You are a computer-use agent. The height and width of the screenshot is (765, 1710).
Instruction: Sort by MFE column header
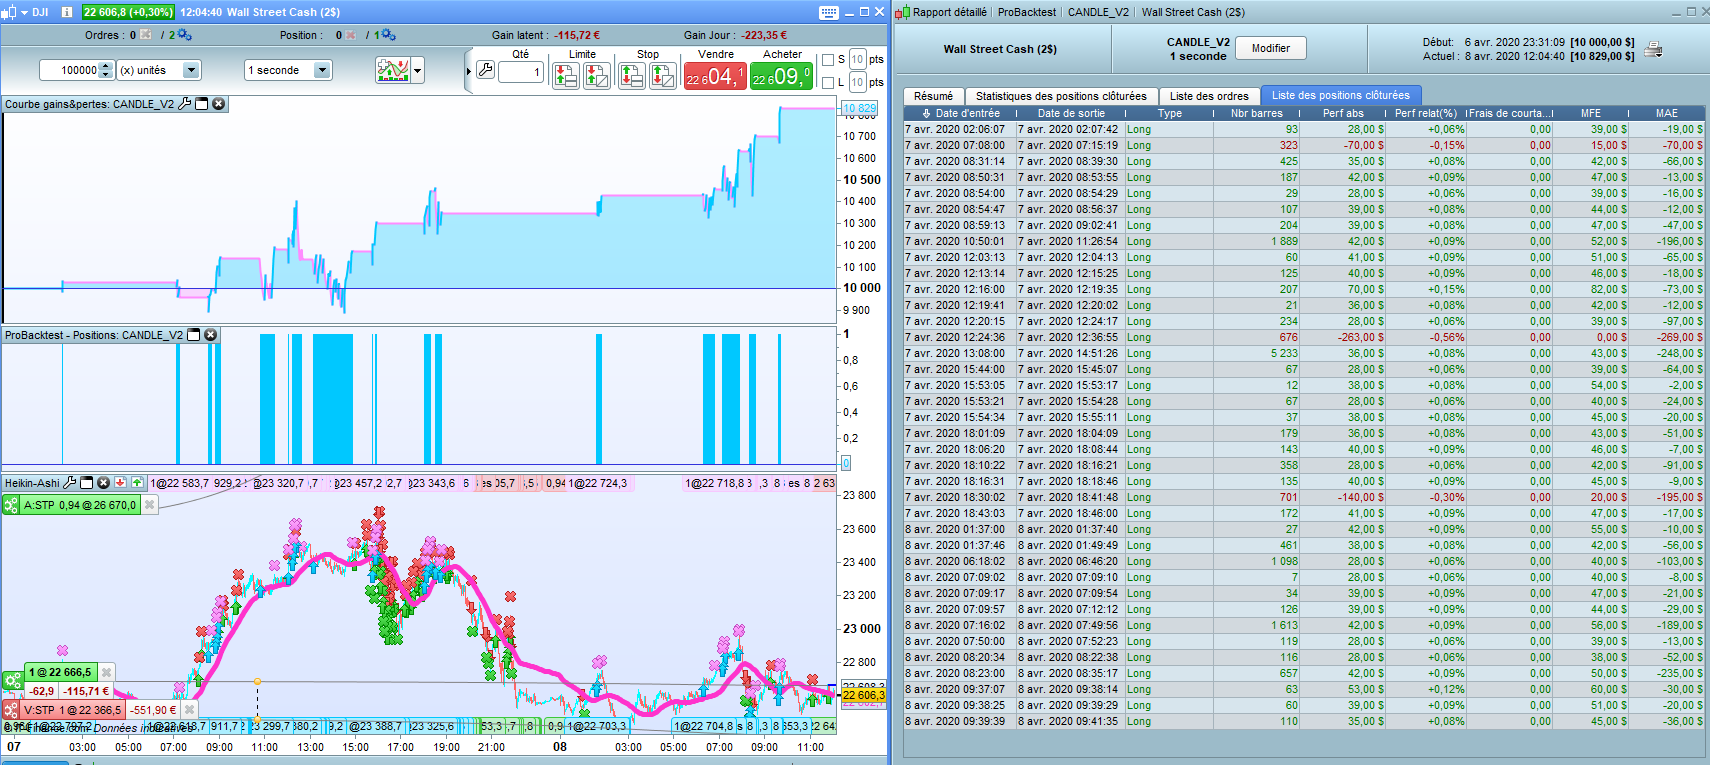pyautogui.click(x=1591, y=113)
